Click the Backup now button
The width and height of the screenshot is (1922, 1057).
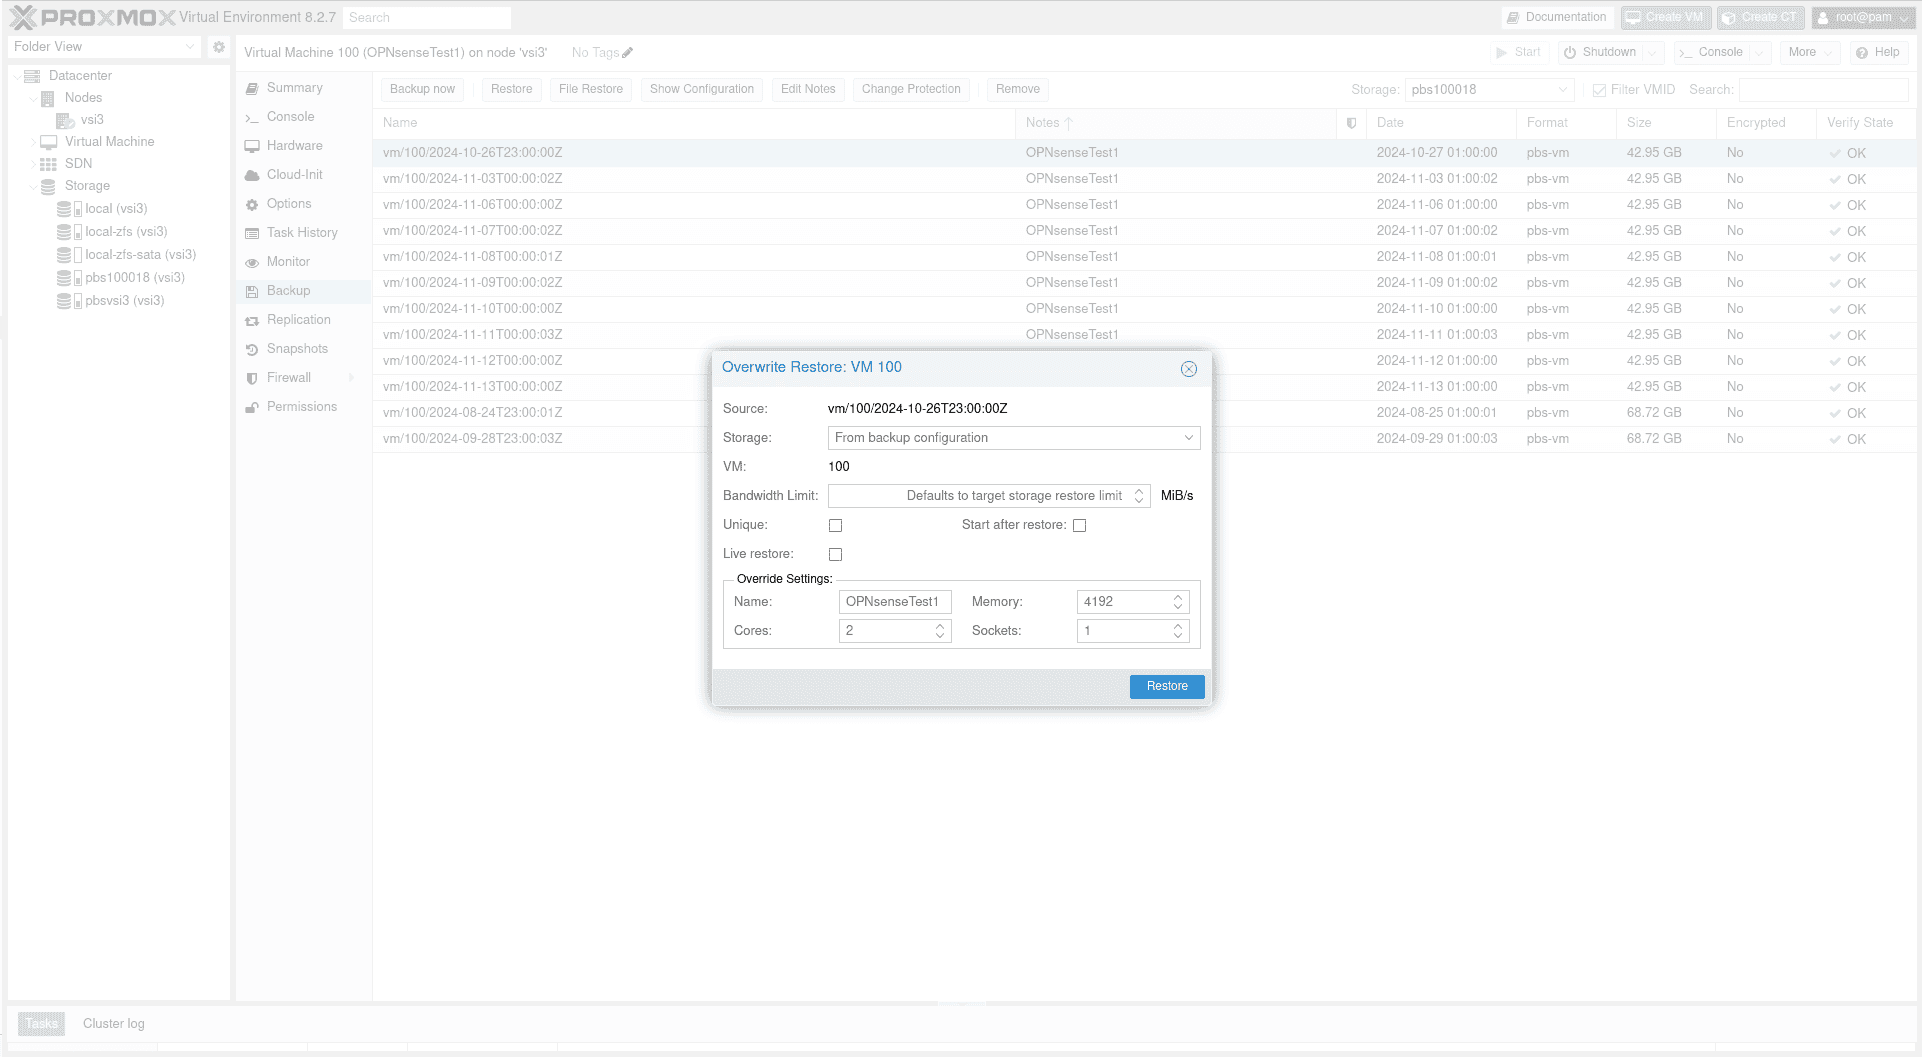point(422,89)
